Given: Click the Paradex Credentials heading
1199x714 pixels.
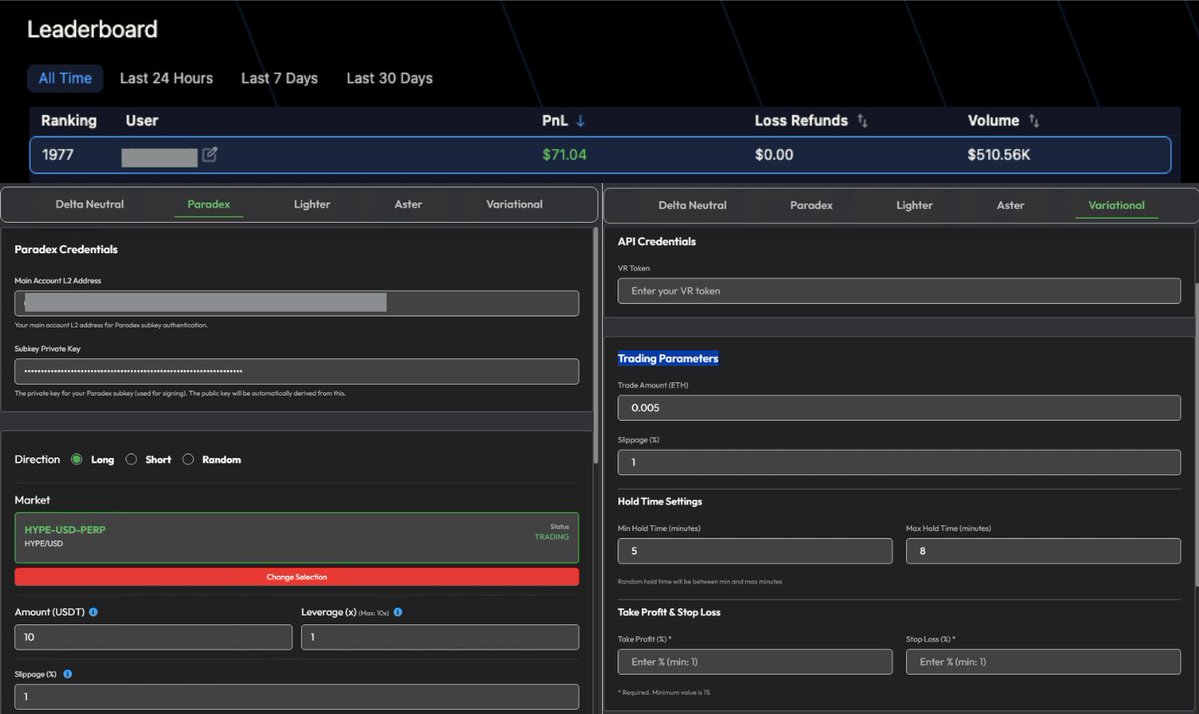Looking at the screenshot, I should pyautogui.click(x=66, y=249).
